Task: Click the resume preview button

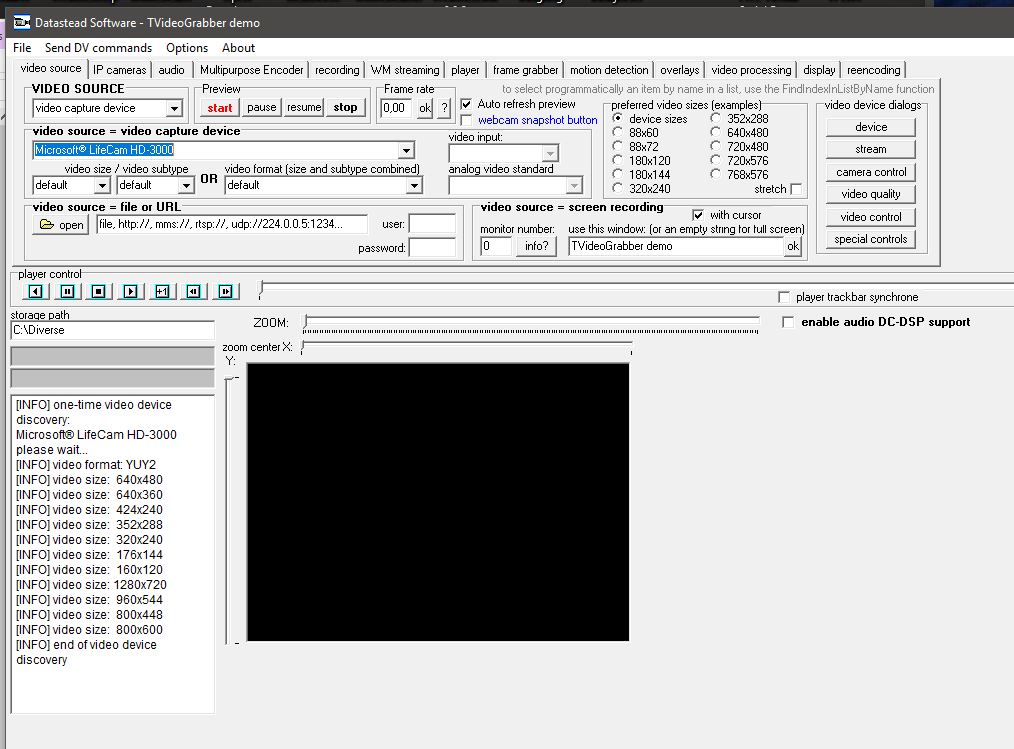Action: [304, 108]
